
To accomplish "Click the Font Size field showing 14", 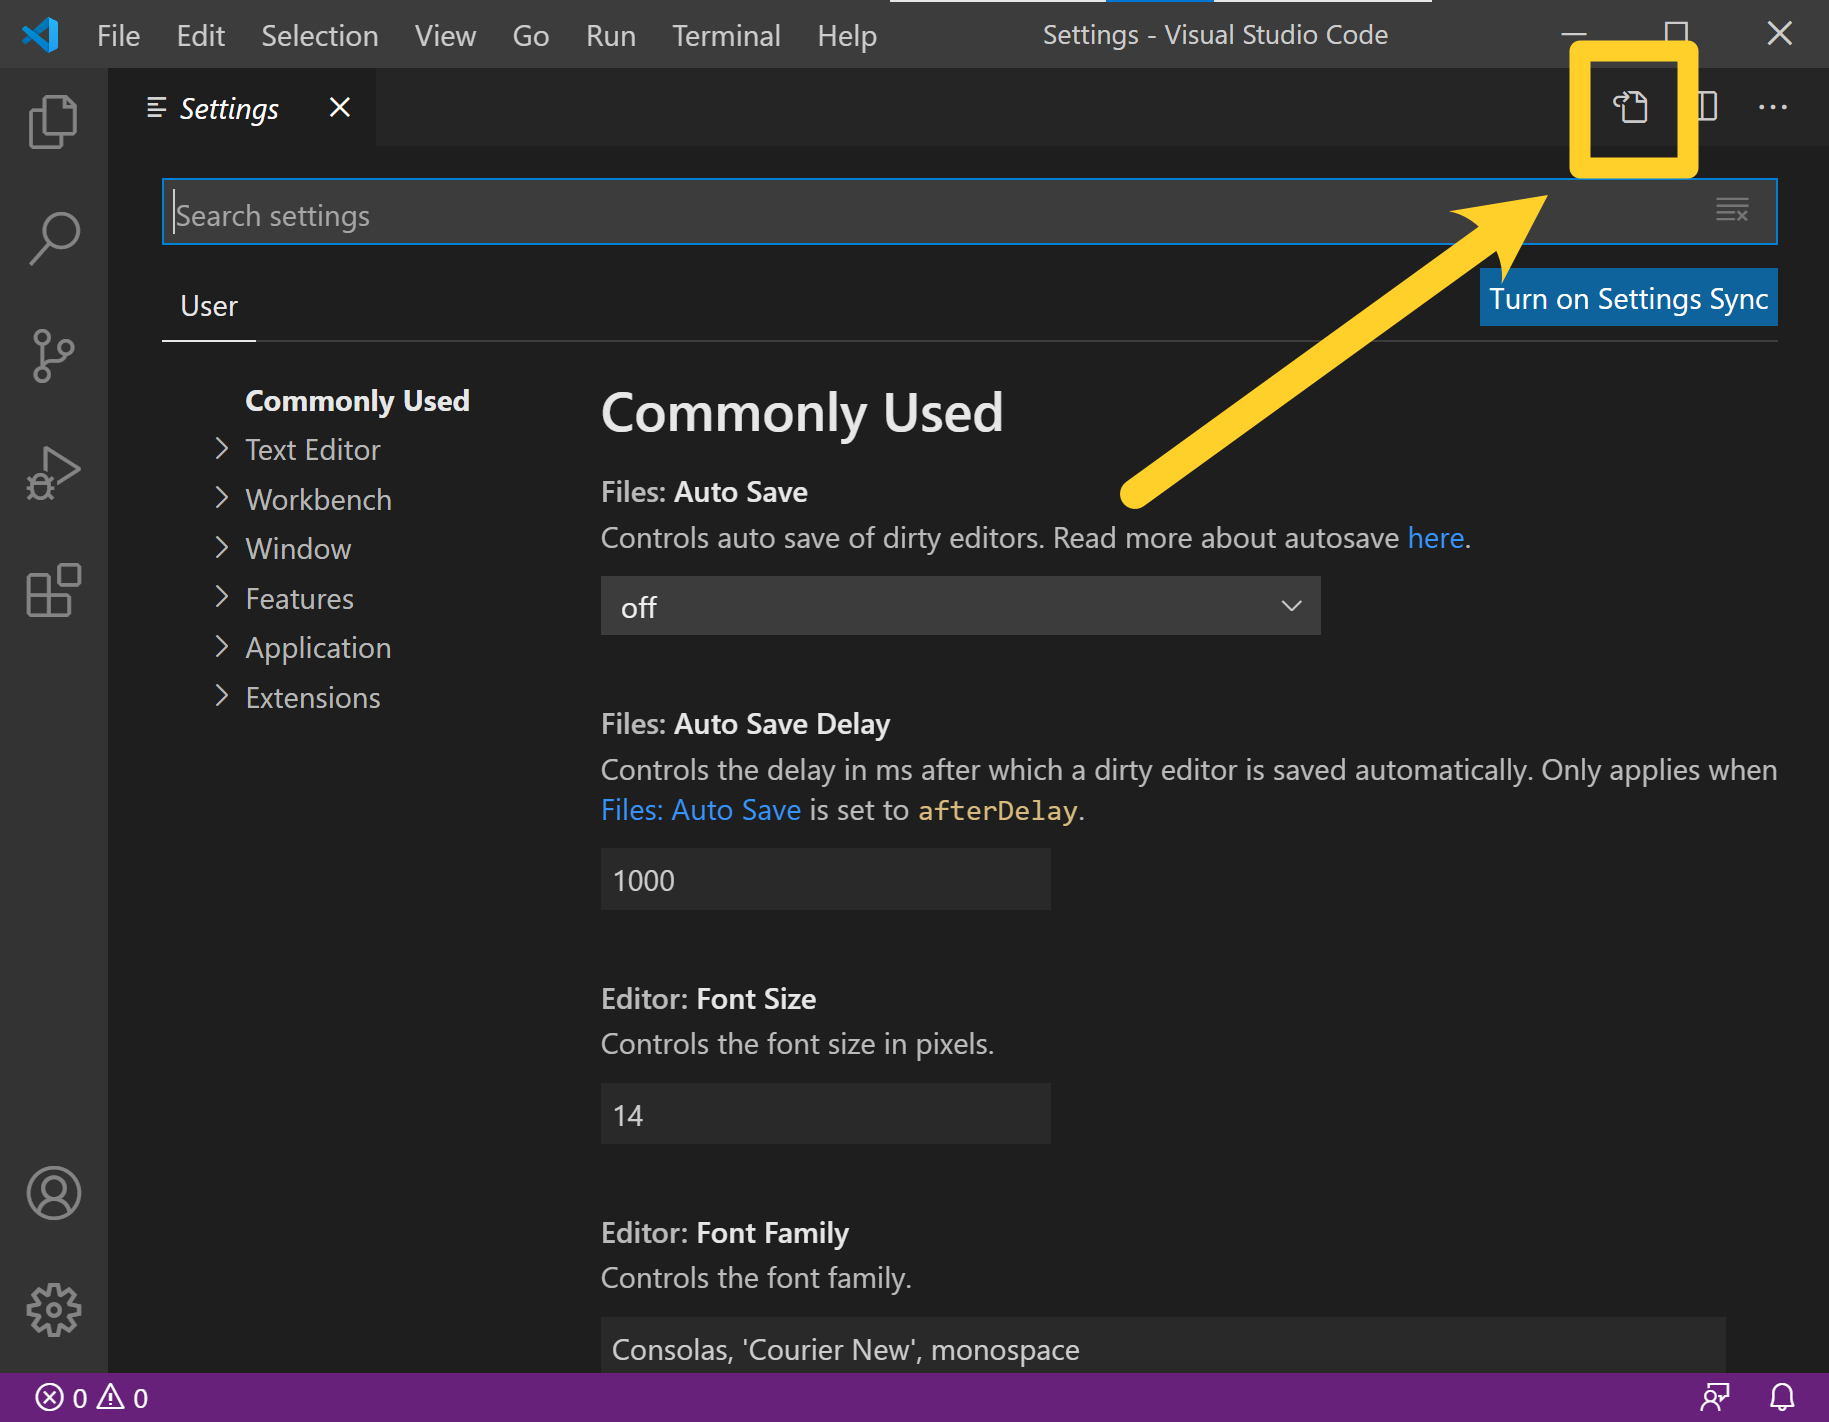I will pos(826,1114).
